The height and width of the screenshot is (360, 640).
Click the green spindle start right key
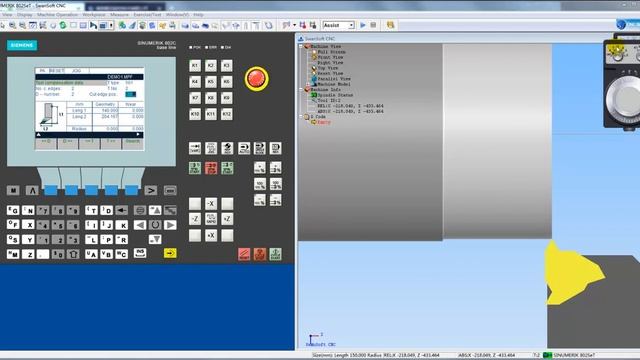point(227,168)
